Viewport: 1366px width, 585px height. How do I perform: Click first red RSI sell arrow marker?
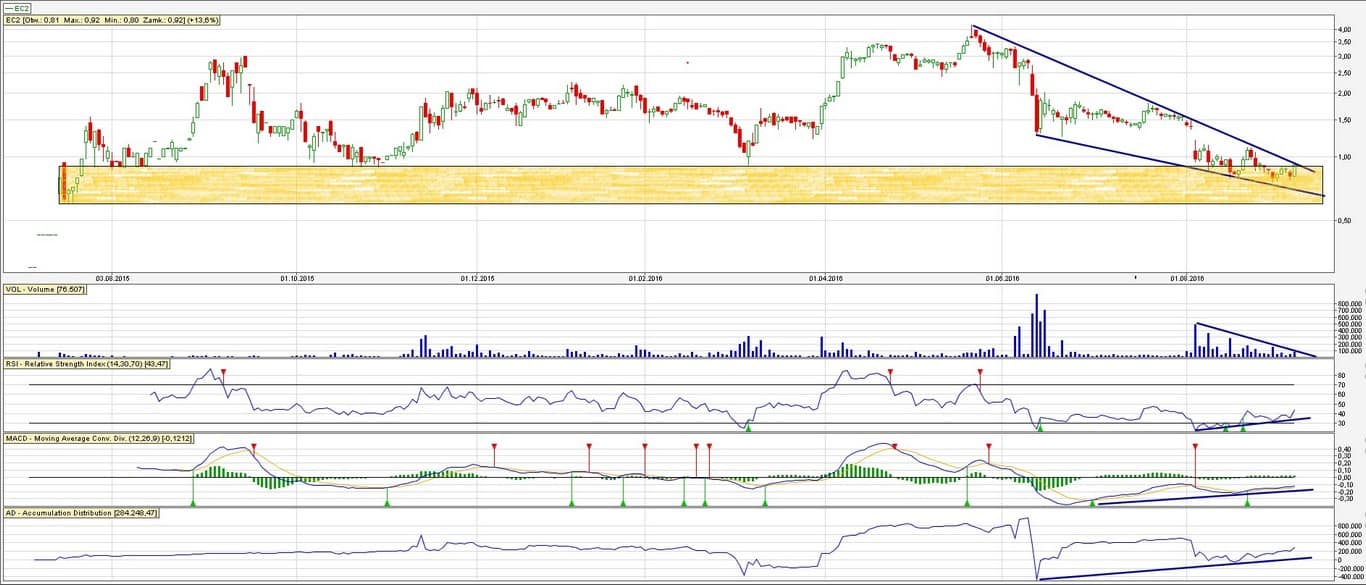click(224, 373)
